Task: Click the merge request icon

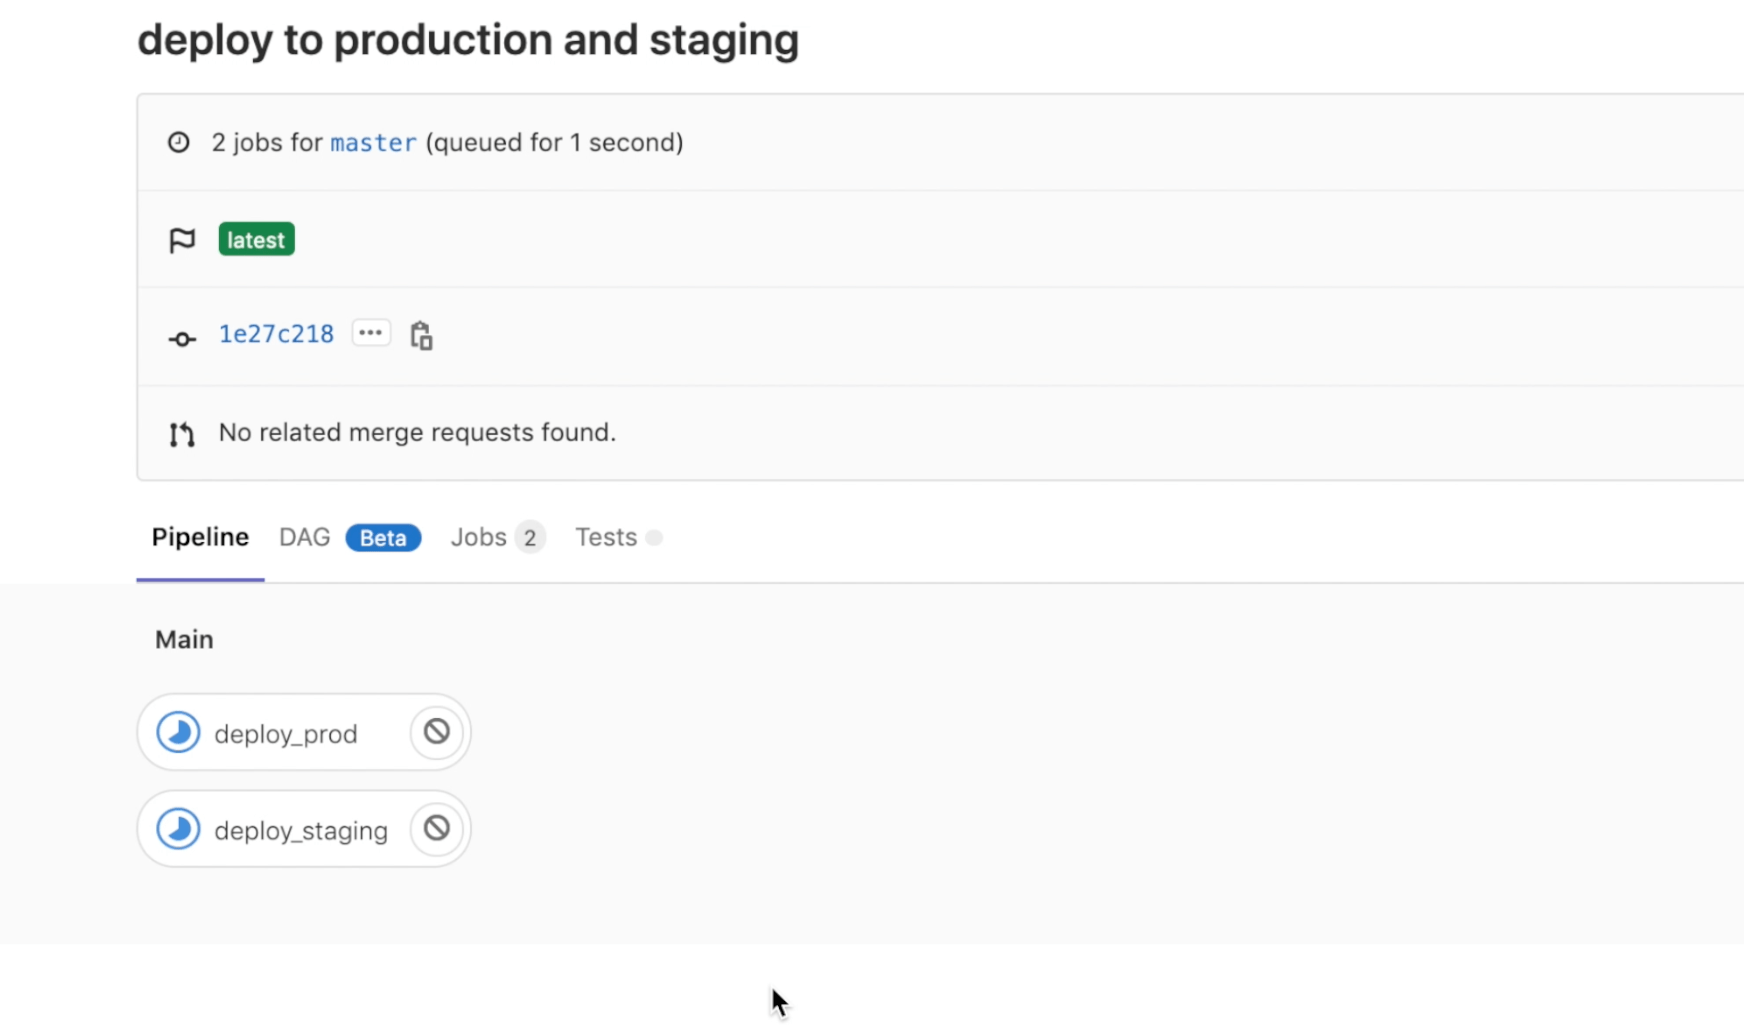Action: pyautogui.click(x=181, y=433)
